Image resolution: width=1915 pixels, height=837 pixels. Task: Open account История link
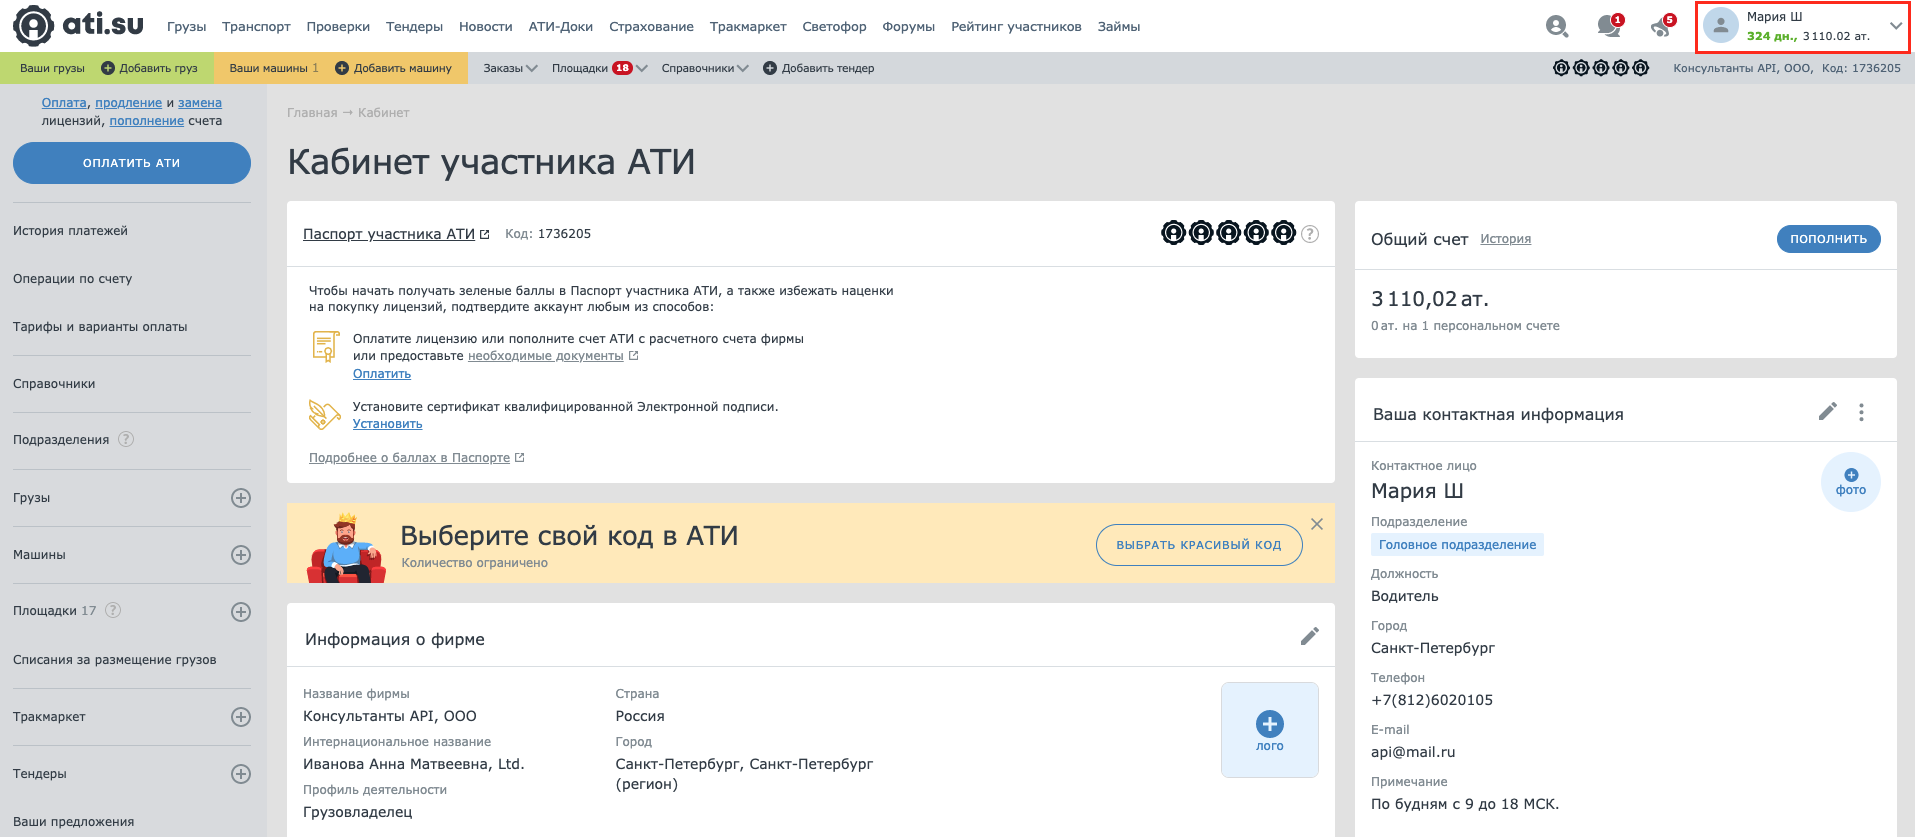(x=1506, y=239)
